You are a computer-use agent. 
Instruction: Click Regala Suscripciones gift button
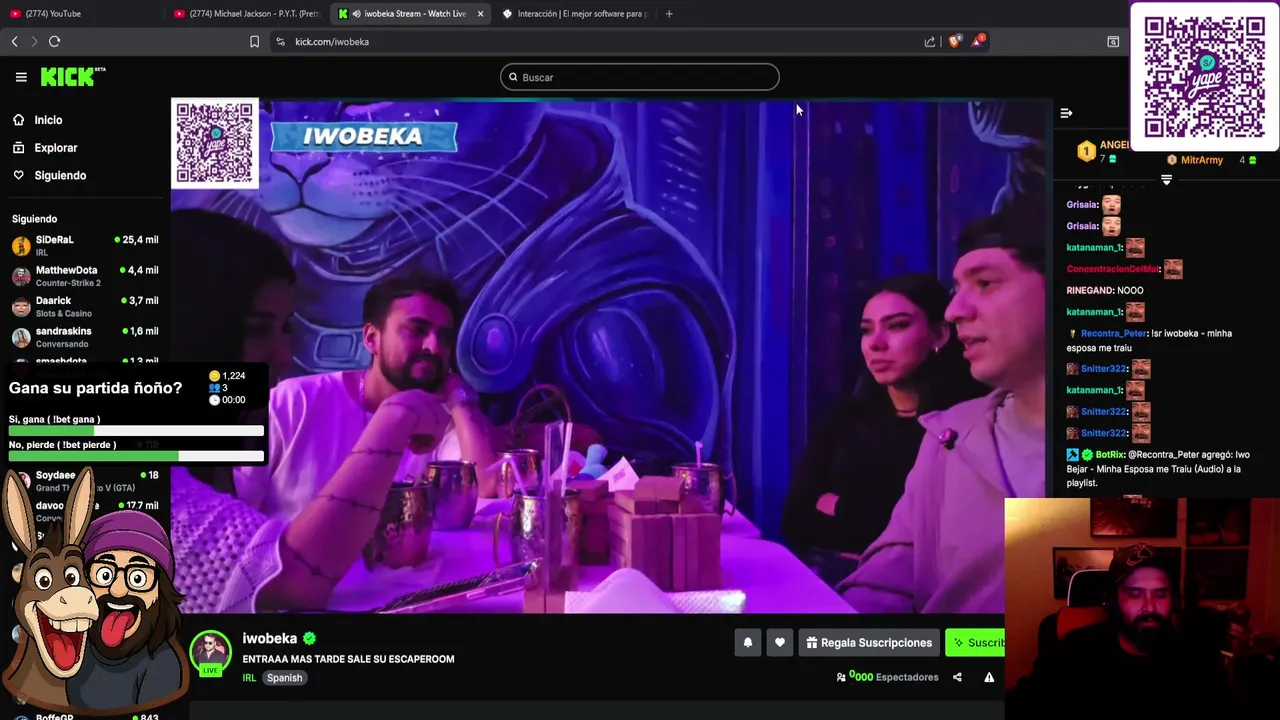pyautogui.click(x=869, y=642)
